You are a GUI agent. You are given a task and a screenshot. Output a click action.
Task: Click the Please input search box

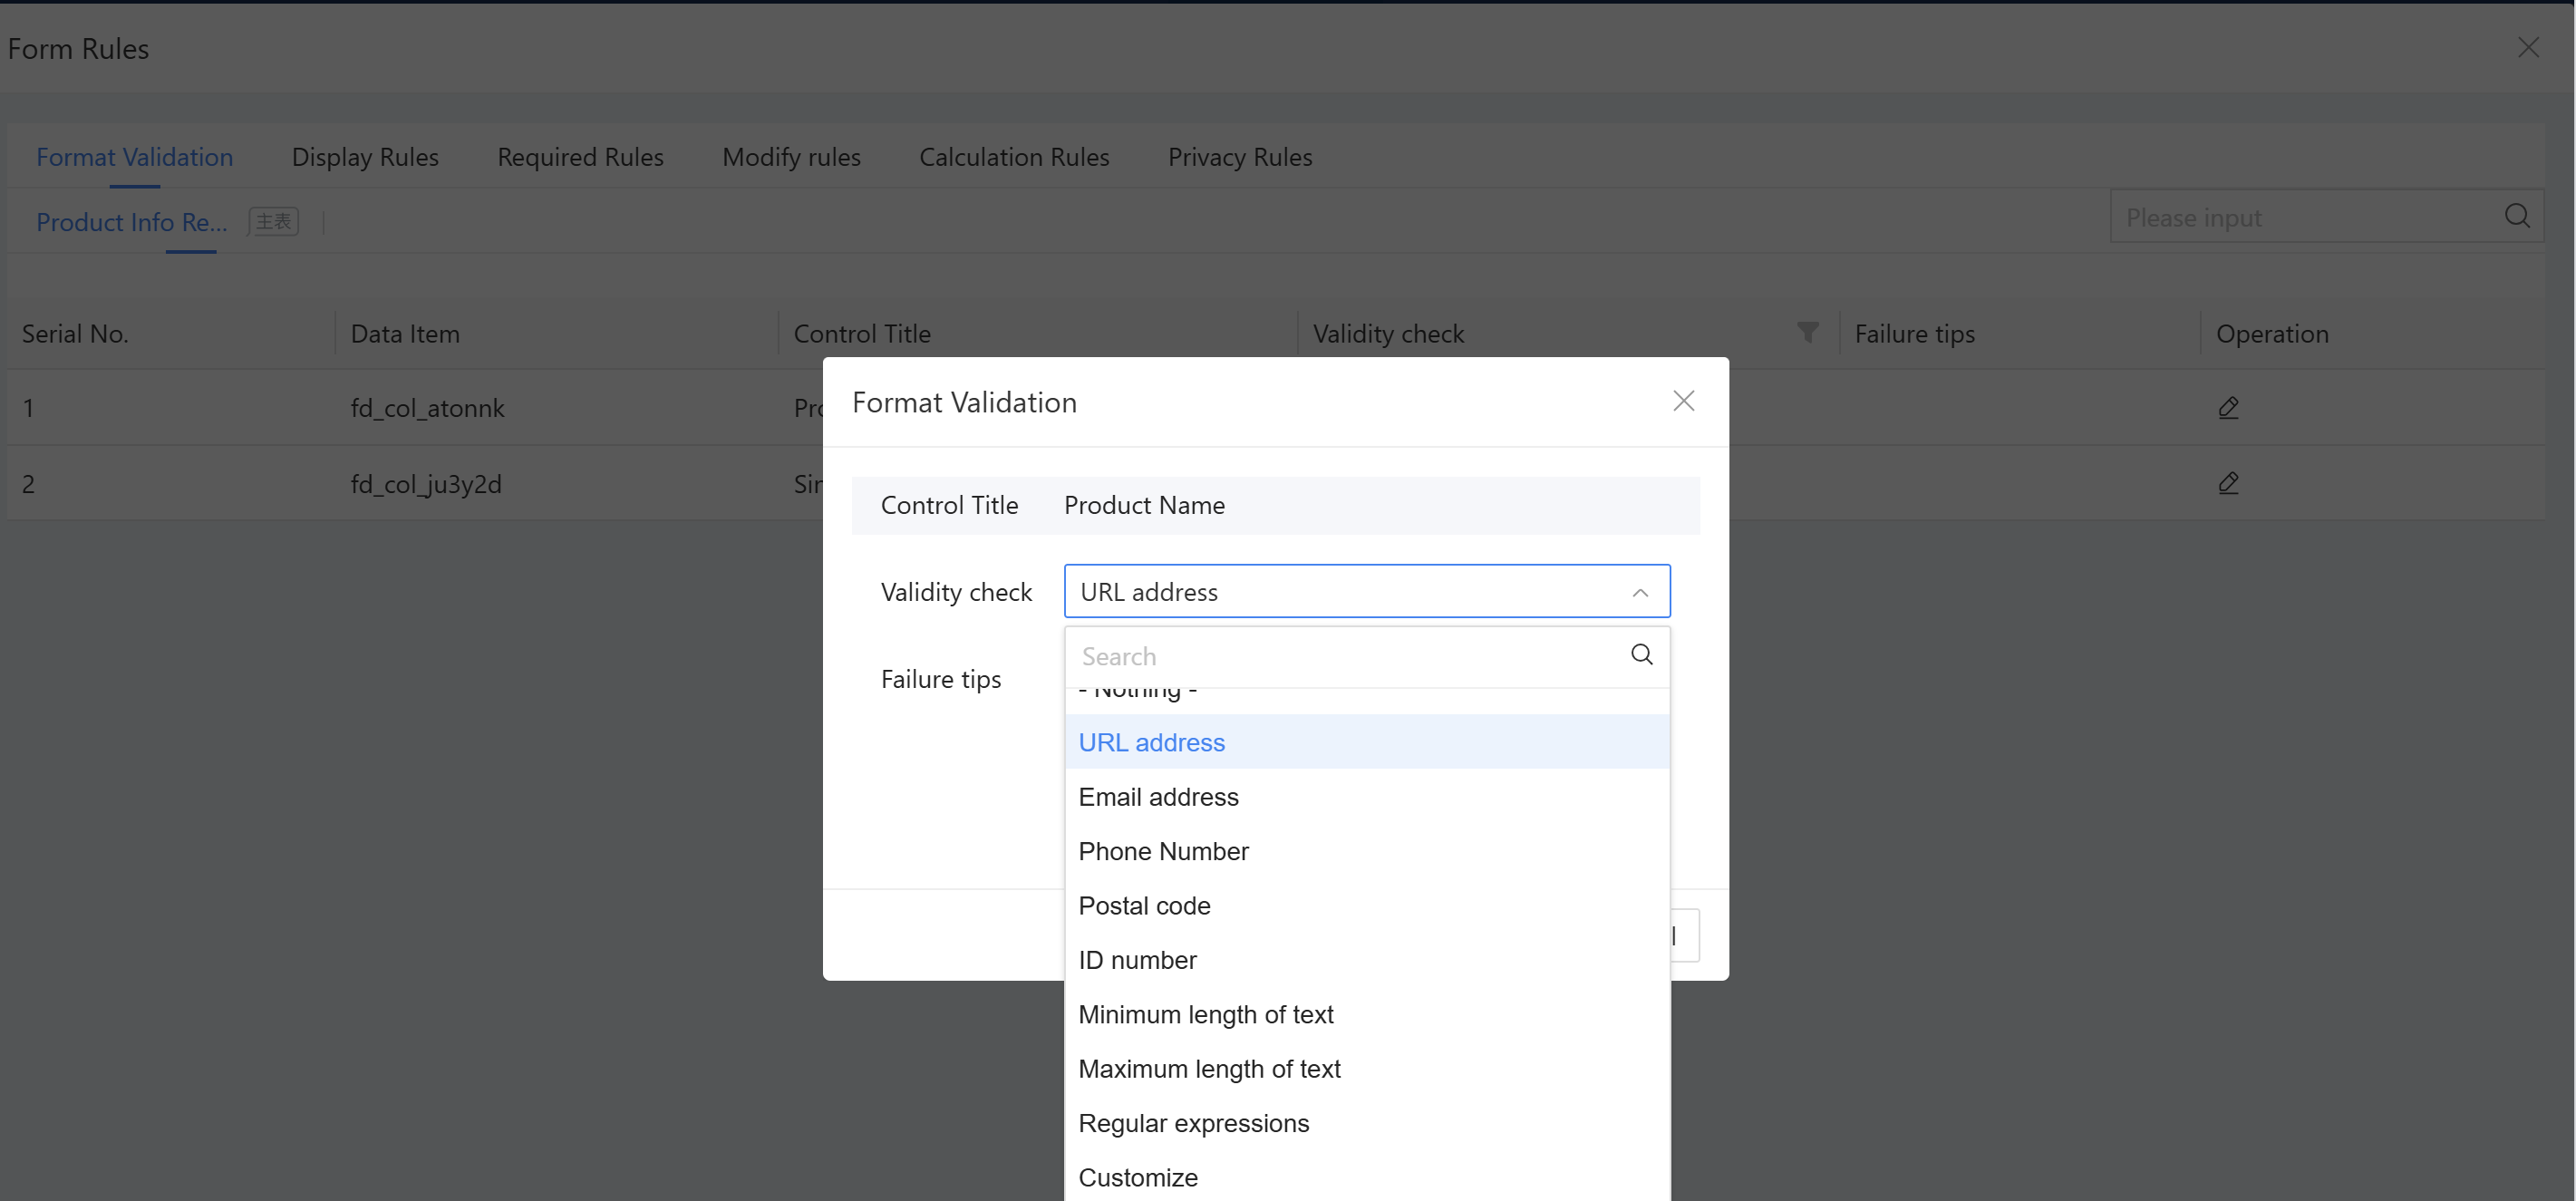(x=2300, y=217)
